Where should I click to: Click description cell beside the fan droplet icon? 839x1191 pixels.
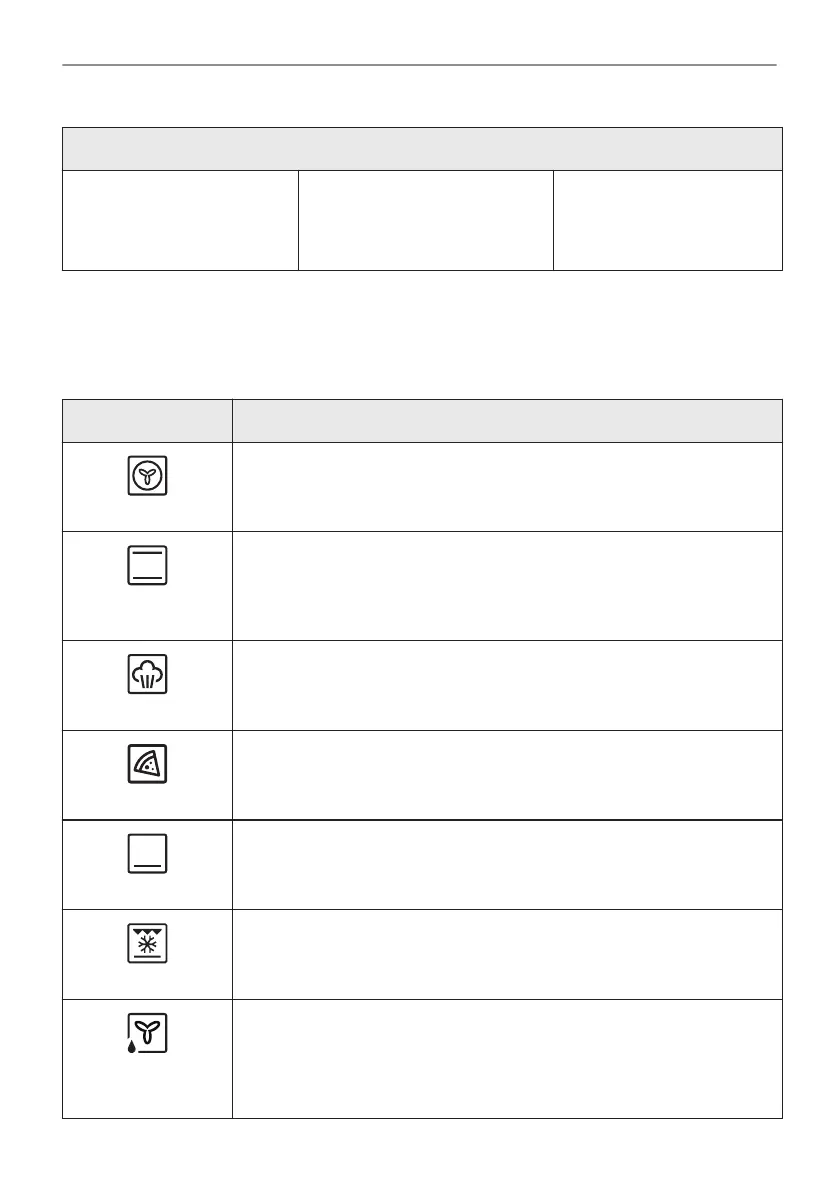point(506,1058)
